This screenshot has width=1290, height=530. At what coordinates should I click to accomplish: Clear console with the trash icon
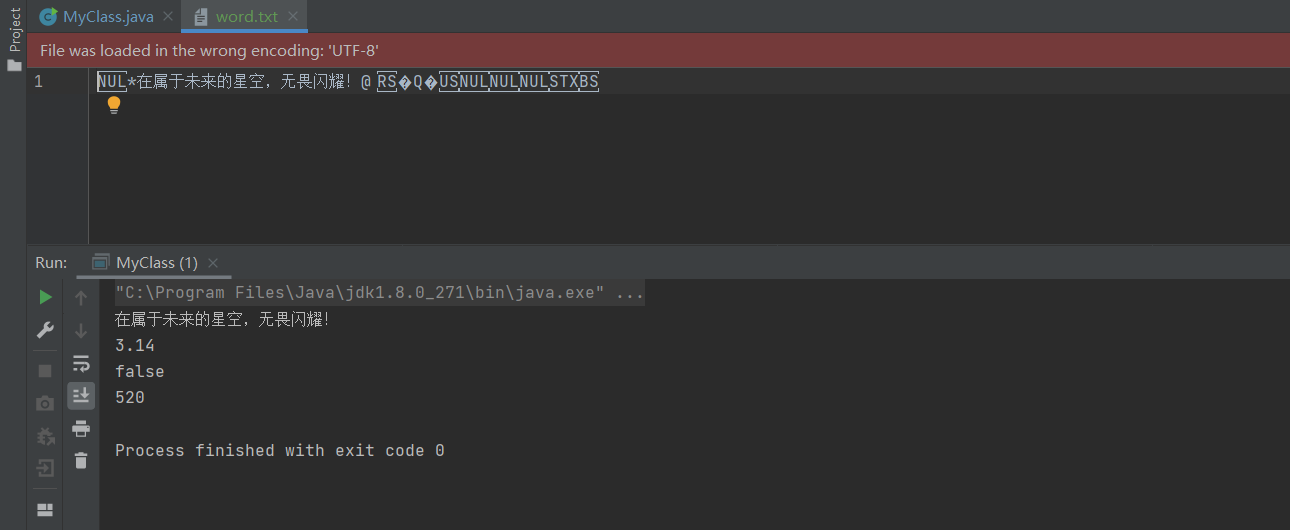[81, 460]
